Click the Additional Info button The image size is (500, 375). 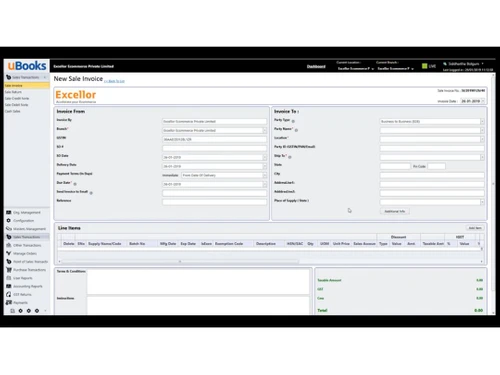point(395,211)
